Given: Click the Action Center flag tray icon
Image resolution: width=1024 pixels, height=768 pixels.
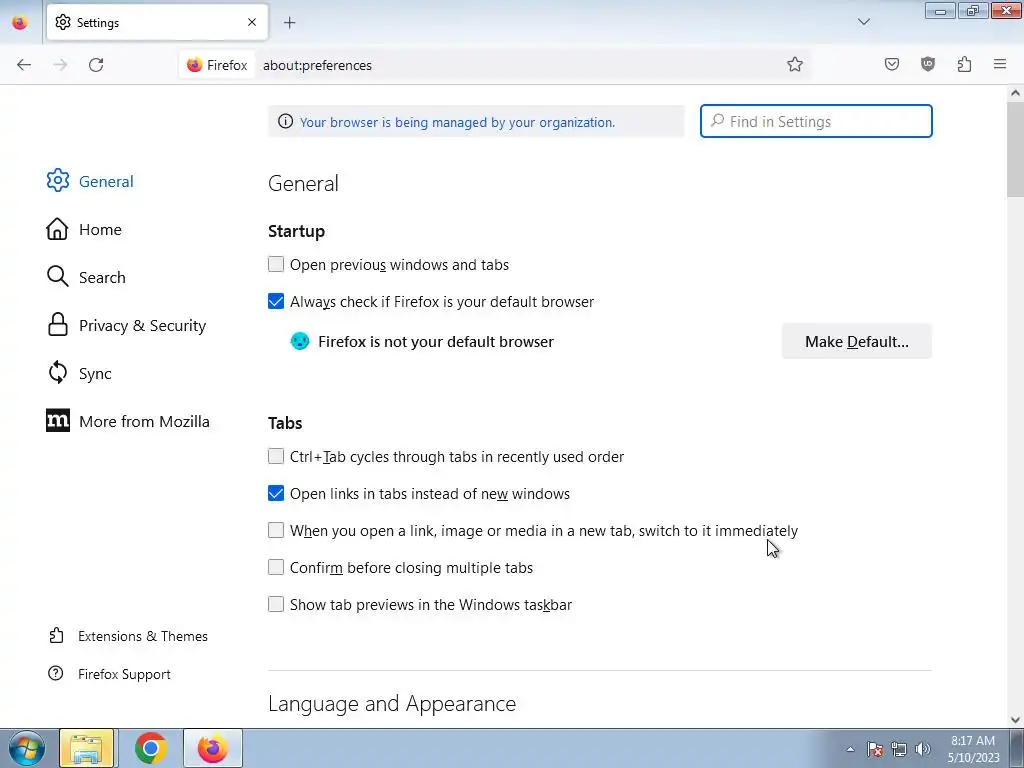Looking at the screenshot, I should [875, 749].
